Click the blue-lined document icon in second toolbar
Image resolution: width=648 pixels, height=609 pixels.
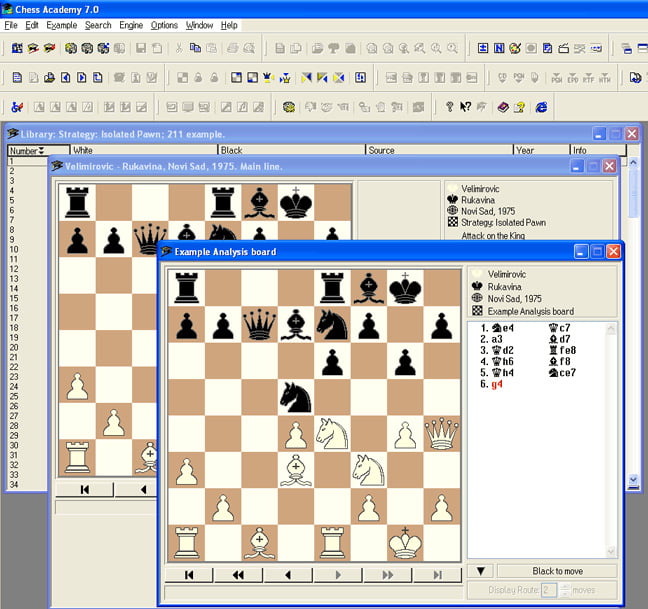coord(17,77)
